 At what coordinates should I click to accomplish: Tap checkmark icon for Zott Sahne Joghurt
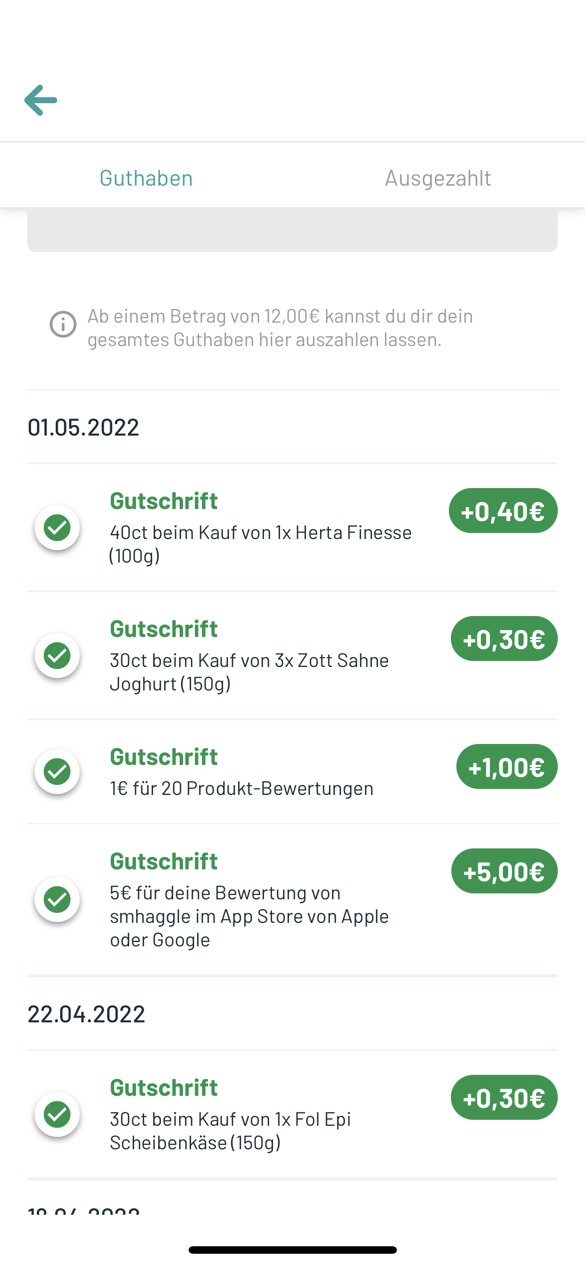point(57,655)
